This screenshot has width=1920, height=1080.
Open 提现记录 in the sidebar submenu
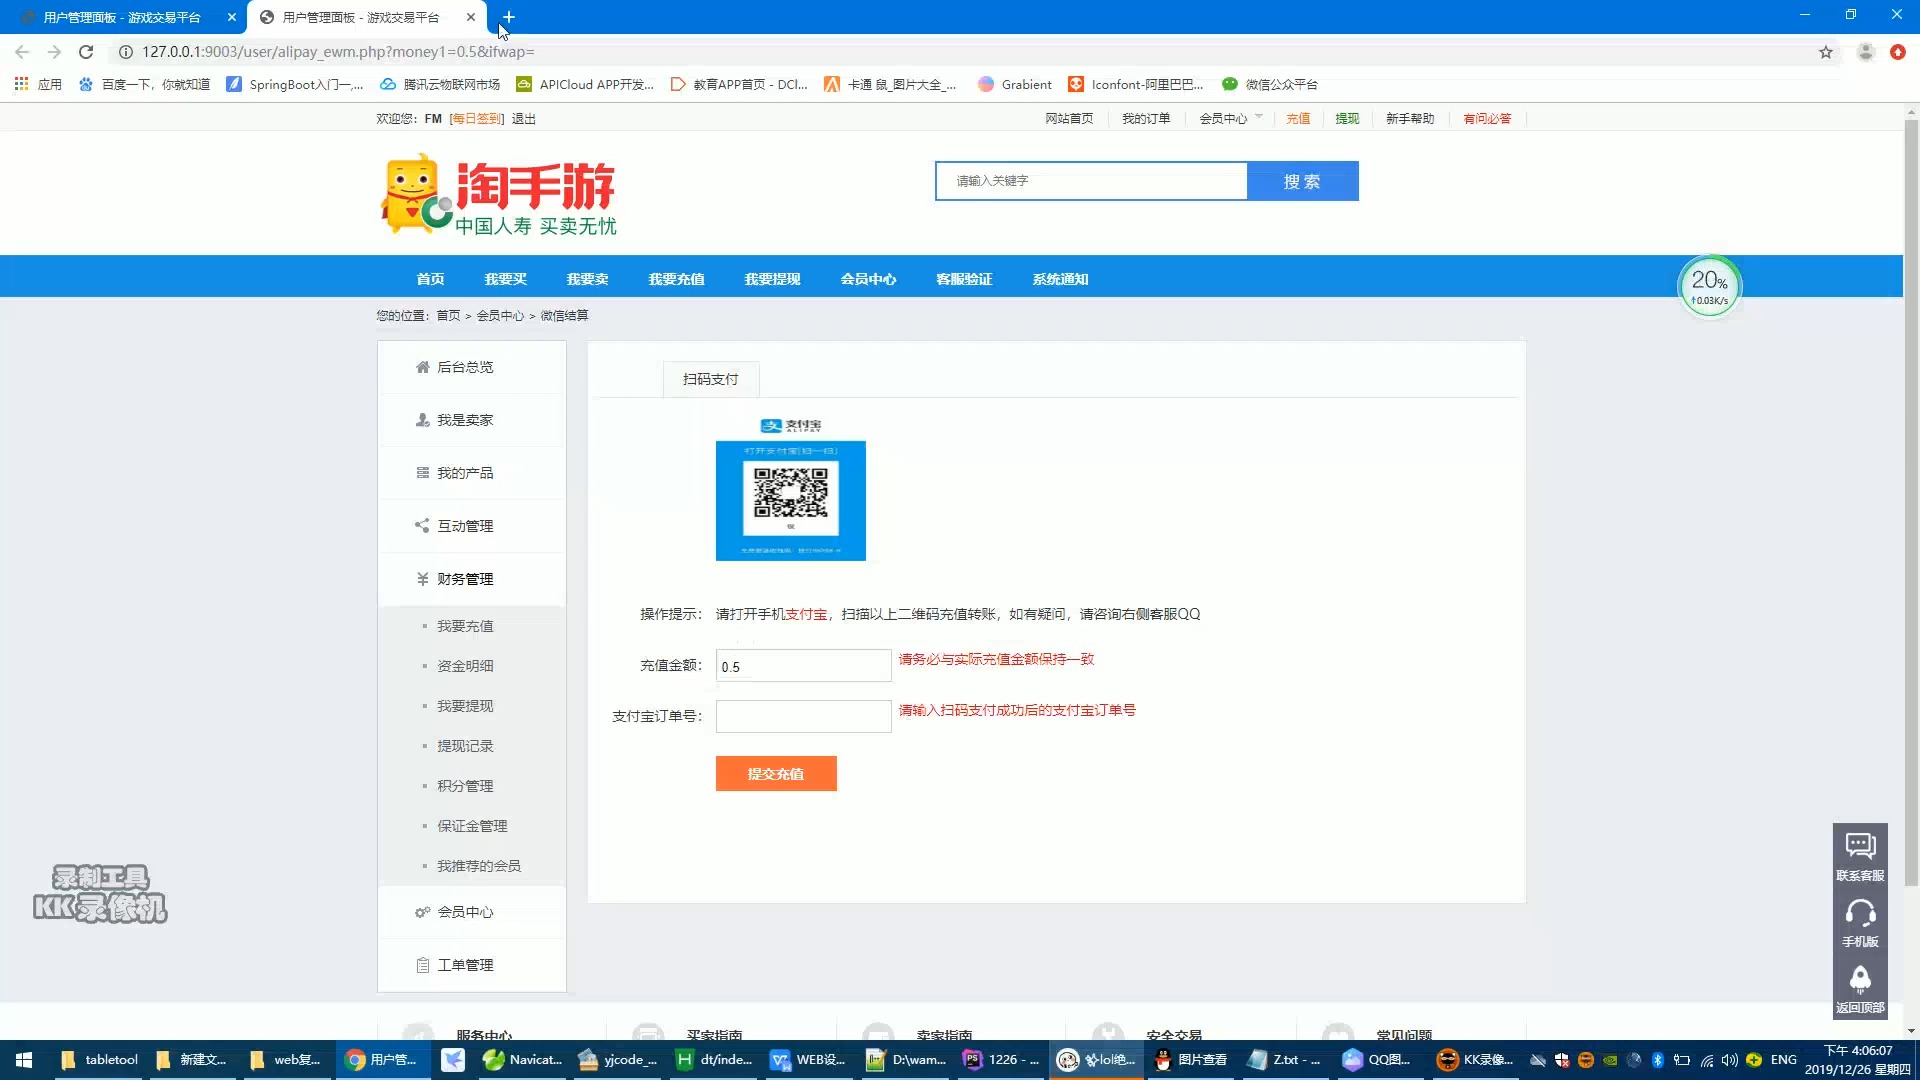coord(465,746)
